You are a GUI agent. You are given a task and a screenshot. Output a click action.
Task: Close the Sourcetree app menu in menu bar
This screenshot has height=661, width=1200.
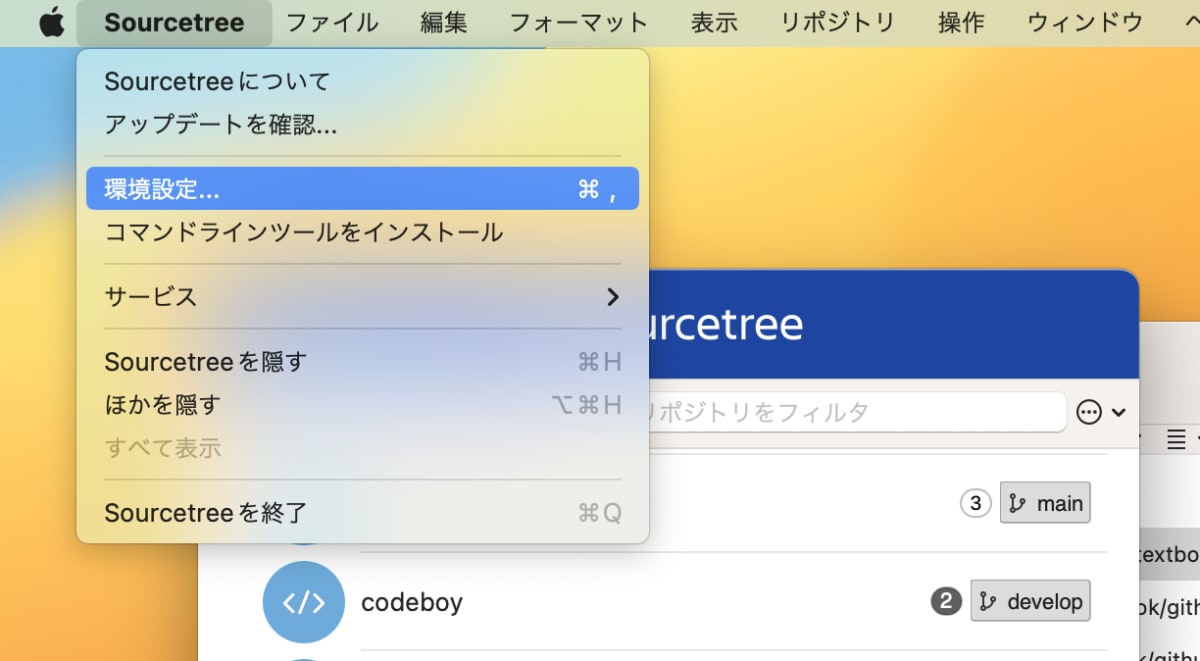point(174,23)
